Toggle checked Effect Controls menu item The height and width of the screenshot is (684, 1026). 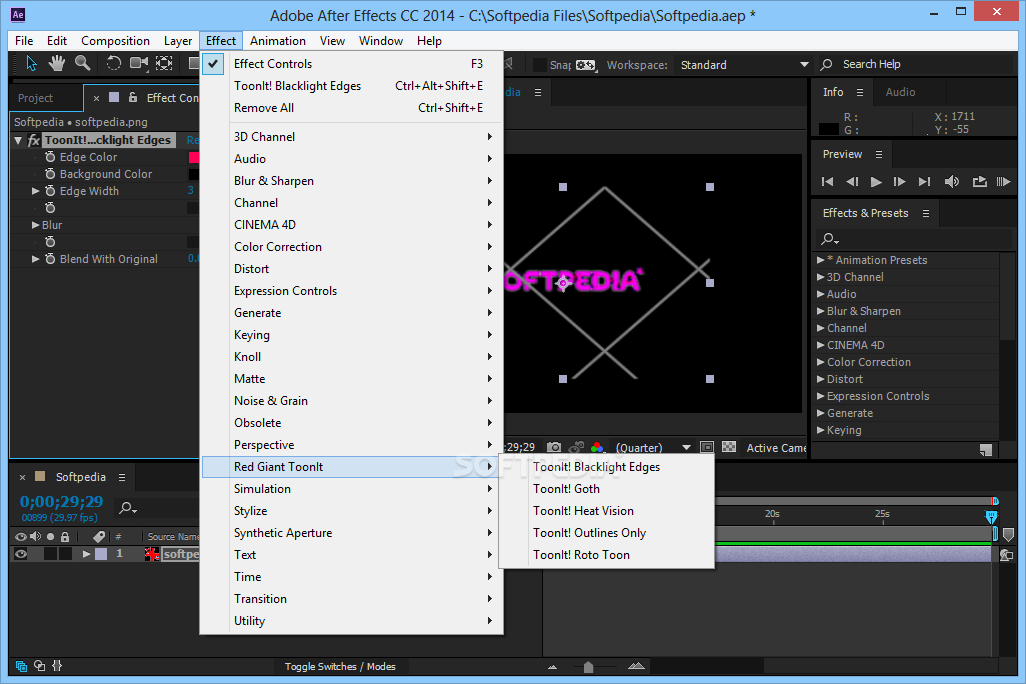[x=352, y=63]
